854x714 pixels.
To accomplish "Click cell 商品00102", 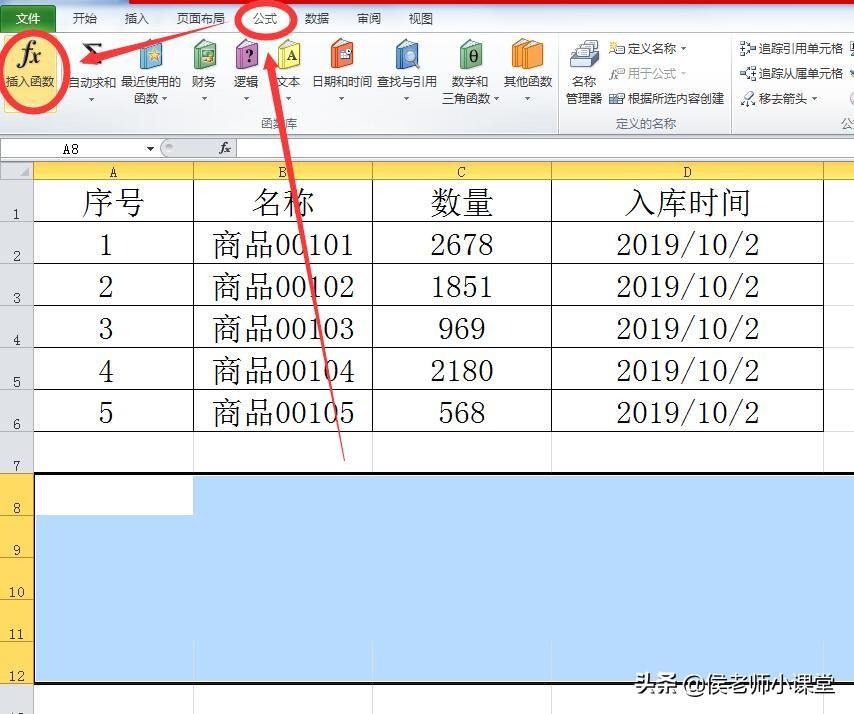I will pyautogui.click(x=283, y=285).
